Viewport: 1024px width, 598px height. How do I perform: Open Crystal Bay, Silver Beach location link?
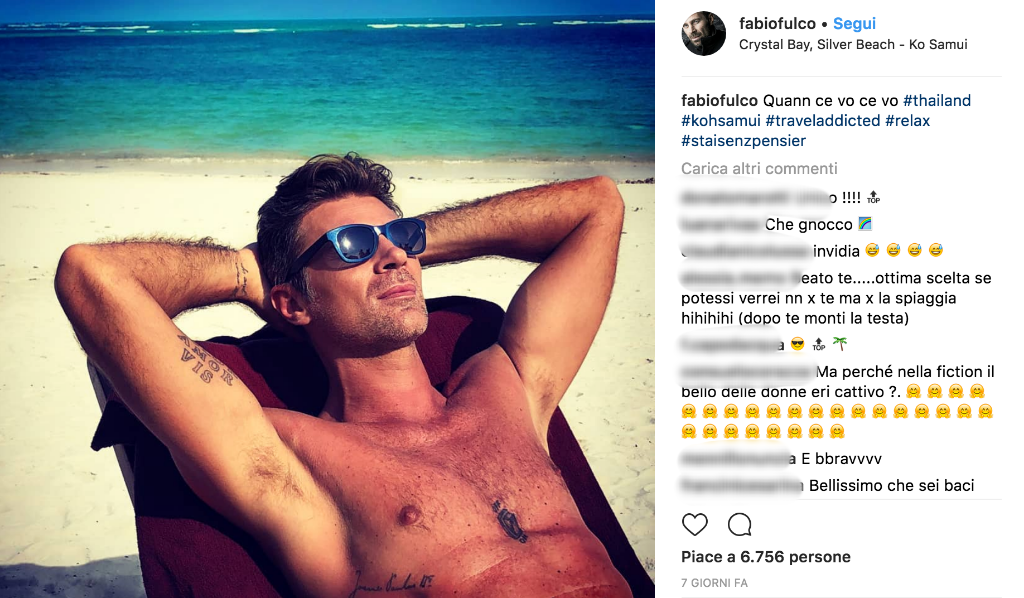click(x=853, y=44)
